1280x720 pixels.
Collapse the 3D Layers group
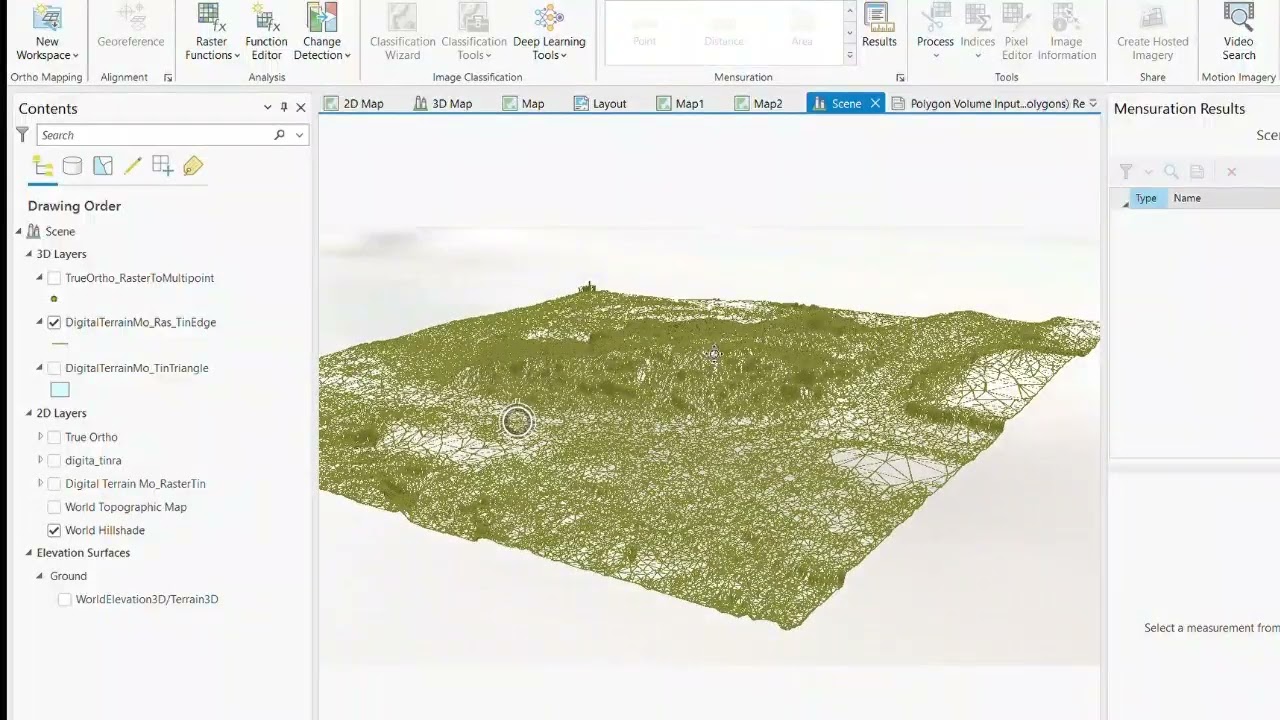[29, 254]
